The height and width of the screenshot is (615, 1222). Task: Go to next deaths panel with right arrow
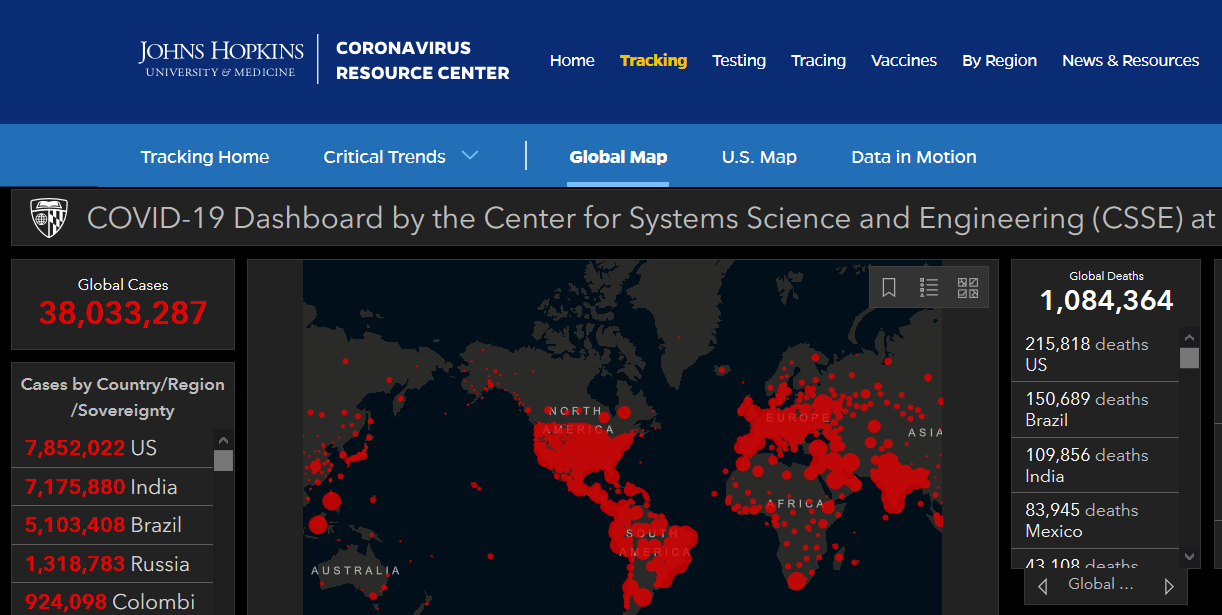(x=1169, y=586)
